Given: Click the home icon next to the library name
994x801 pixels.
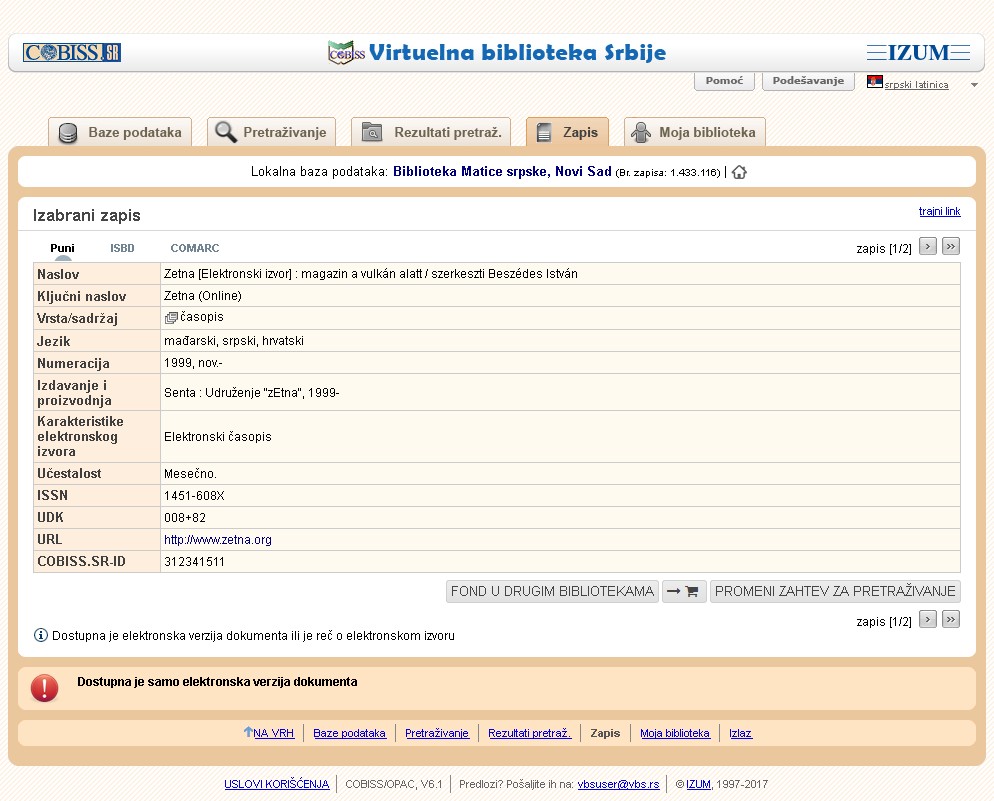Looking at the screenshot, I should pos(739,172).
